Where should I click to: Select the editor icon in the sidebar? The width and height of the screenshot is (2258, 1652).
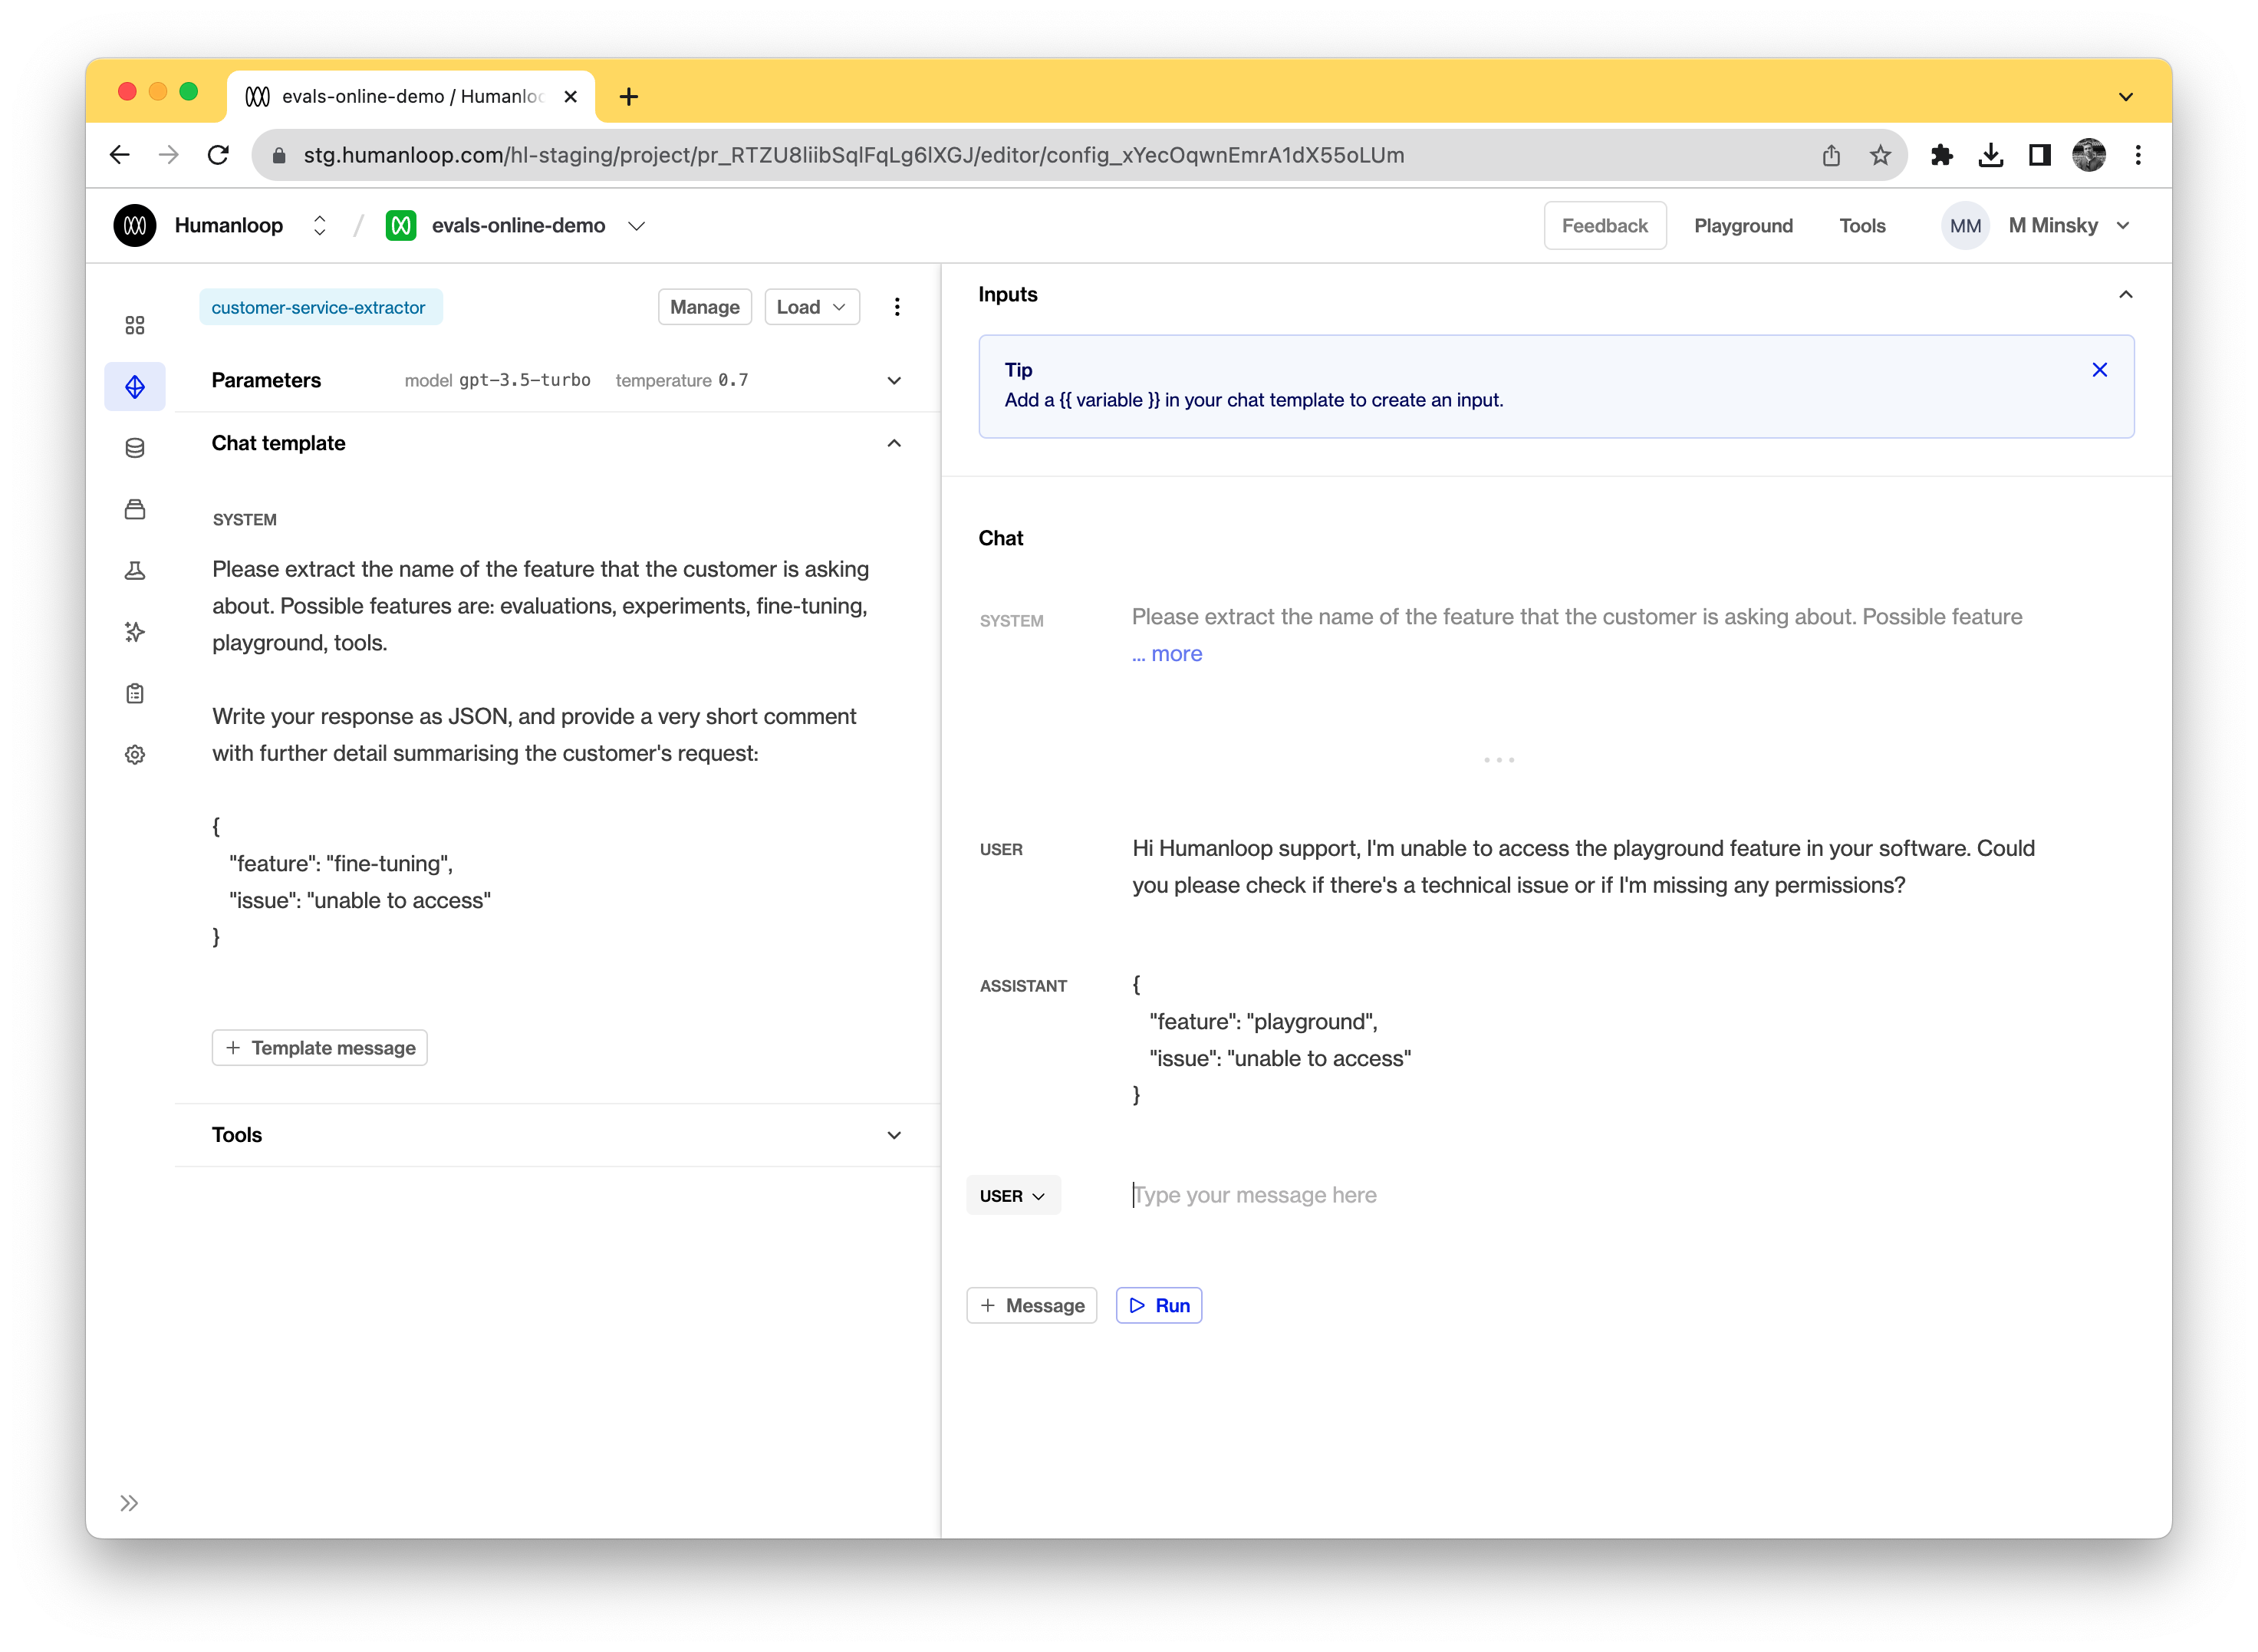click(135, 386)
